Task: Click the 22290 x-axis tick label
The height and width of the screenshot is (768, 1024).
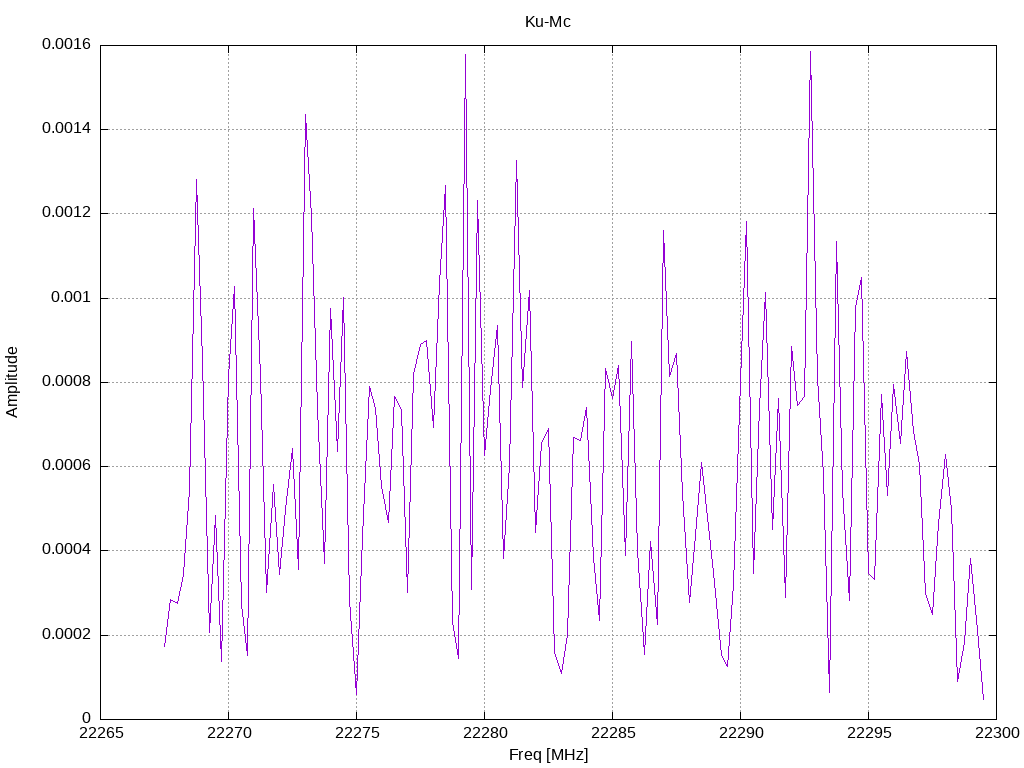Action: pos(741,733)
